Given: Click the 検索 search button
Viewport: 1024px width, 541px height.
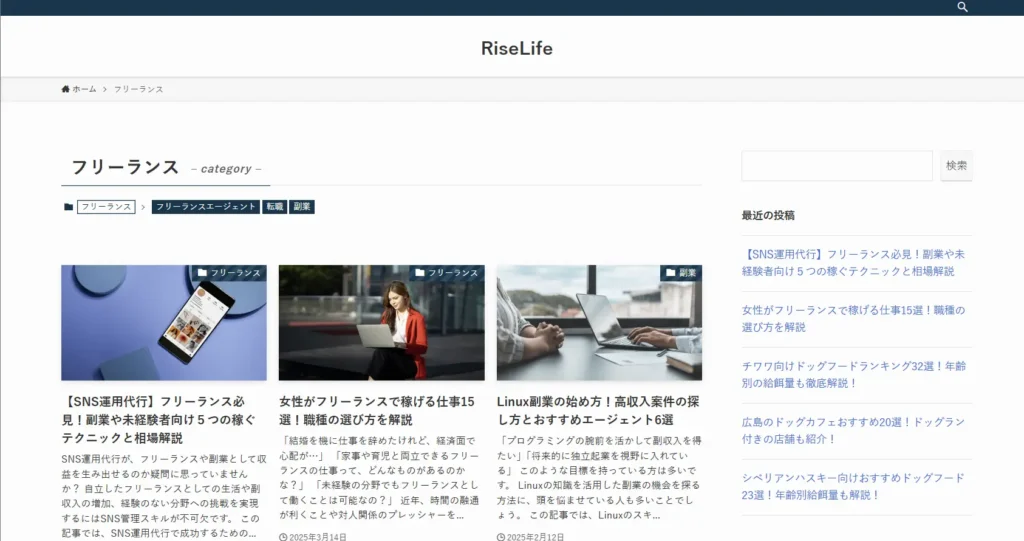Looking at the screenshot, I should click(x=956, y=166).
